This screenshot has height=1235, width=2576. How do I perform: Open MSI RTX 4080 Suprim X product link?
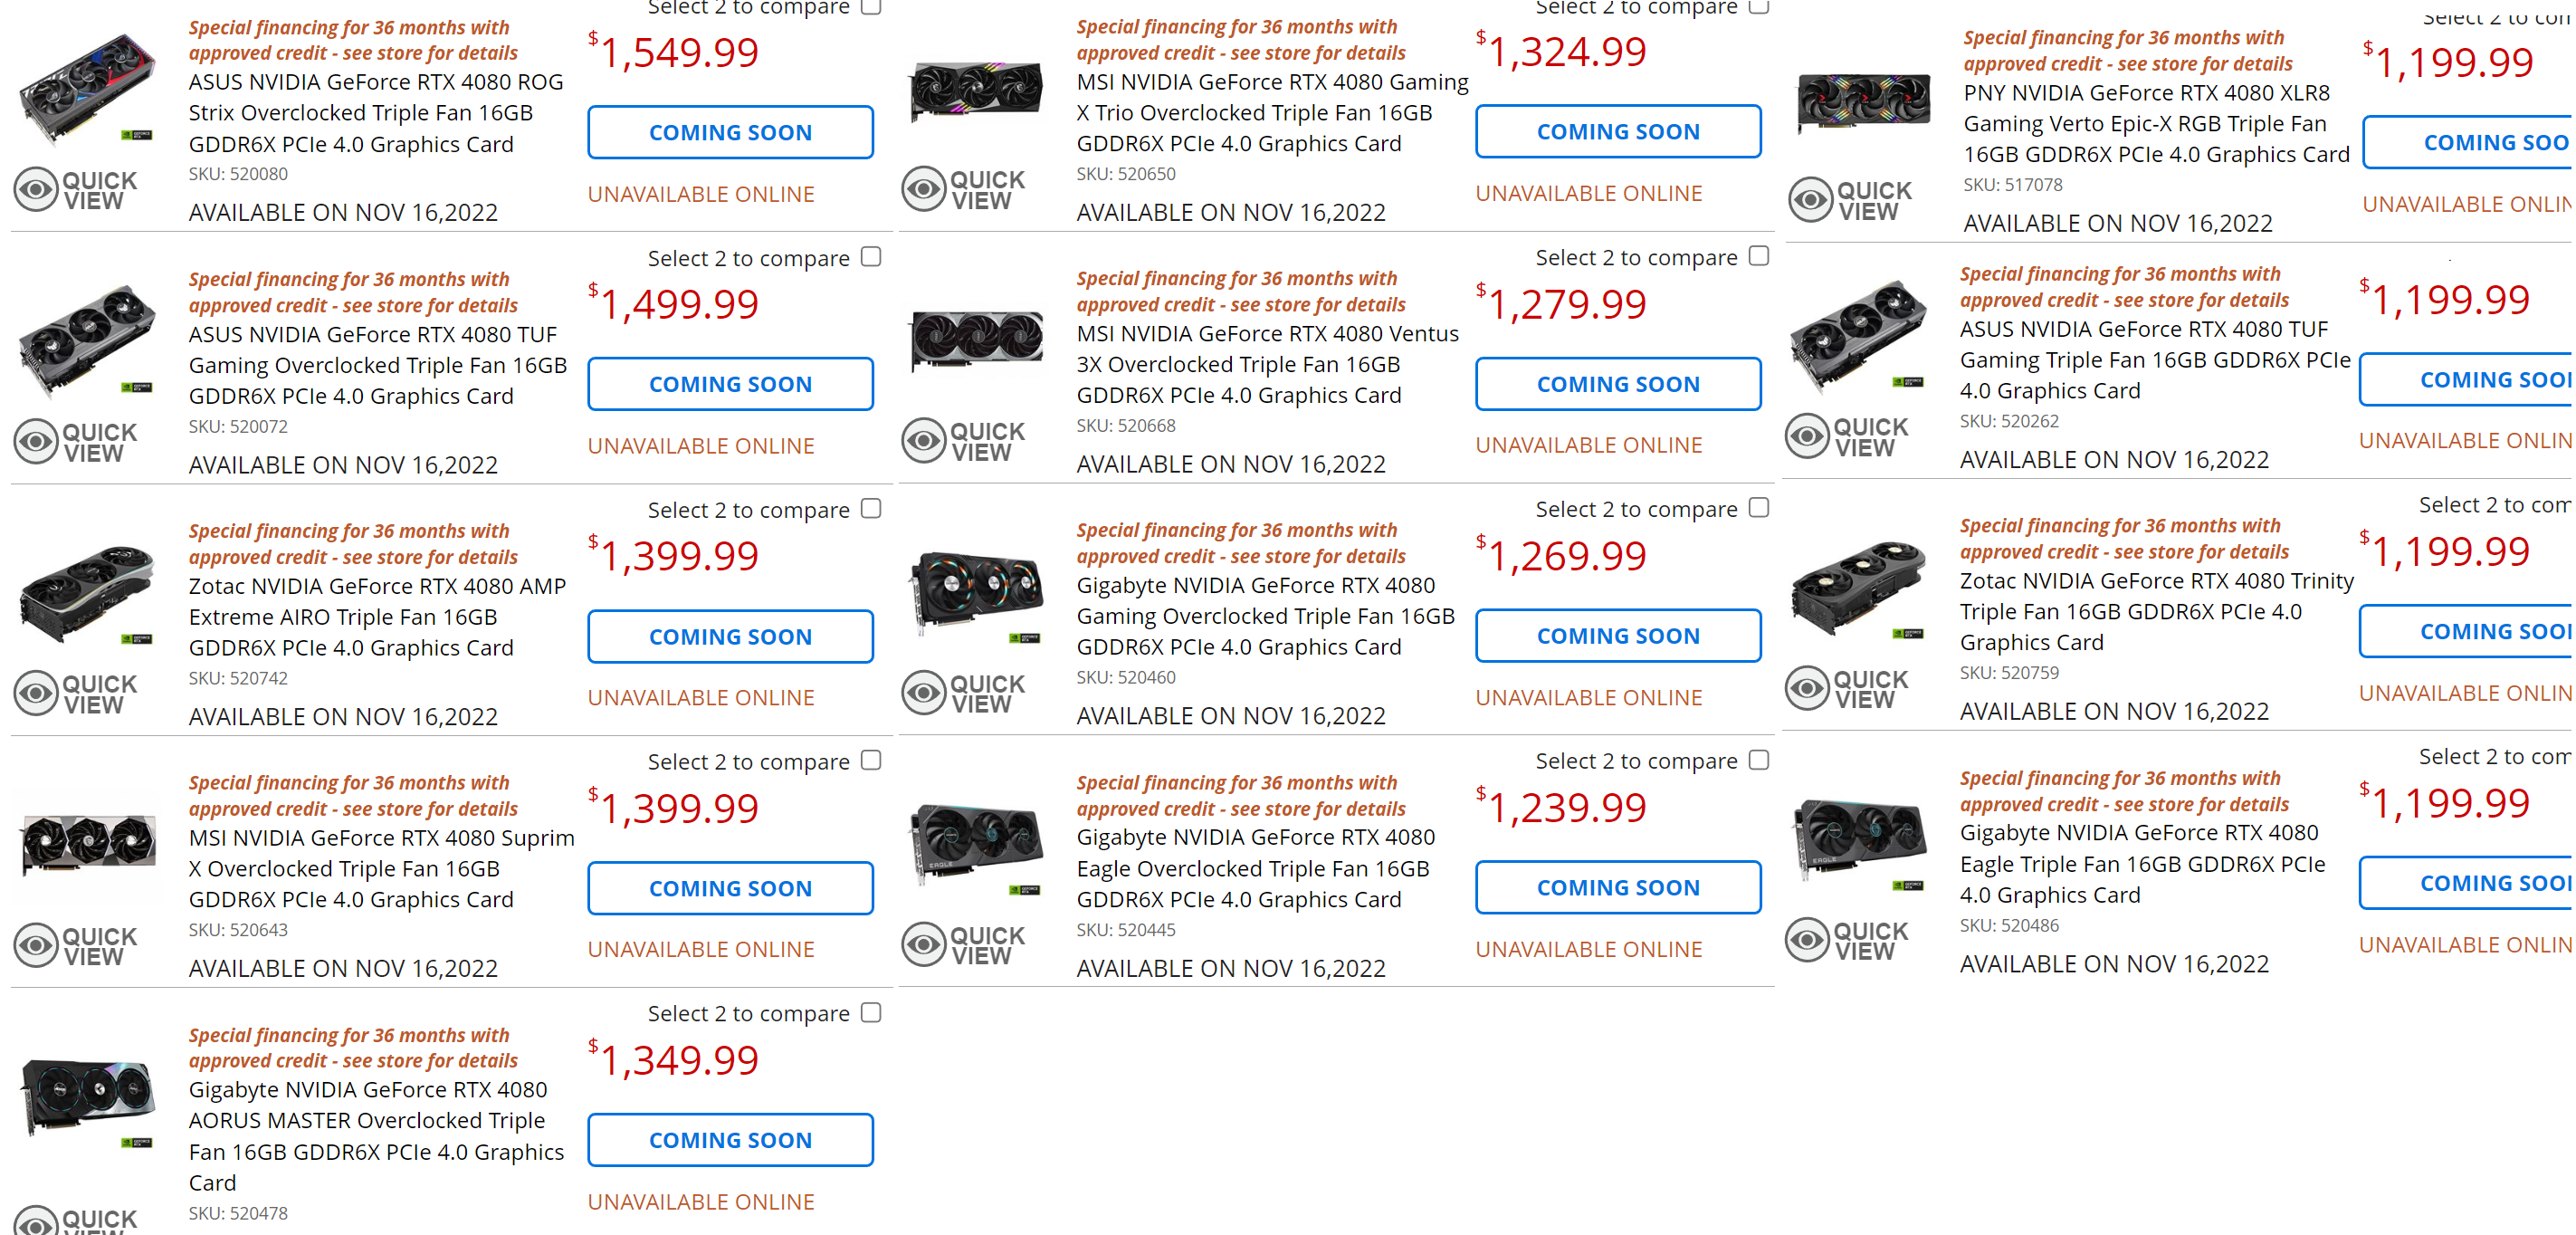point(381,868)
